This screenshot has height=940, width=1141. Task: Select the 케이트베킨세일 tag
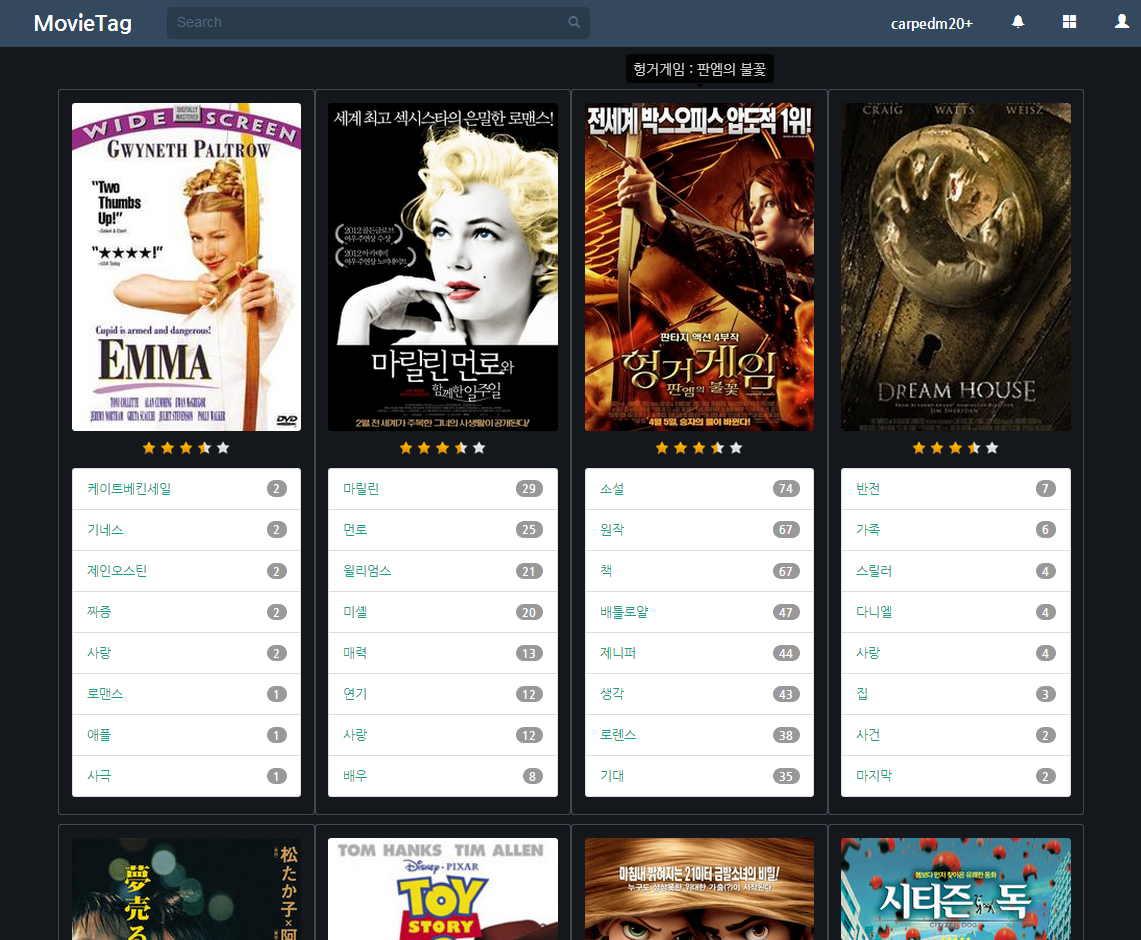186,489
